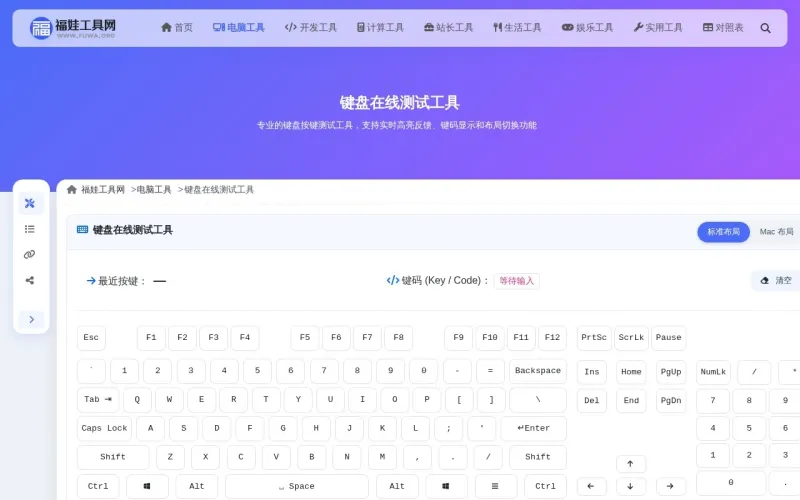Screen dimensions: 800x500
Task: Click the Home key
Action: point(631,372)
